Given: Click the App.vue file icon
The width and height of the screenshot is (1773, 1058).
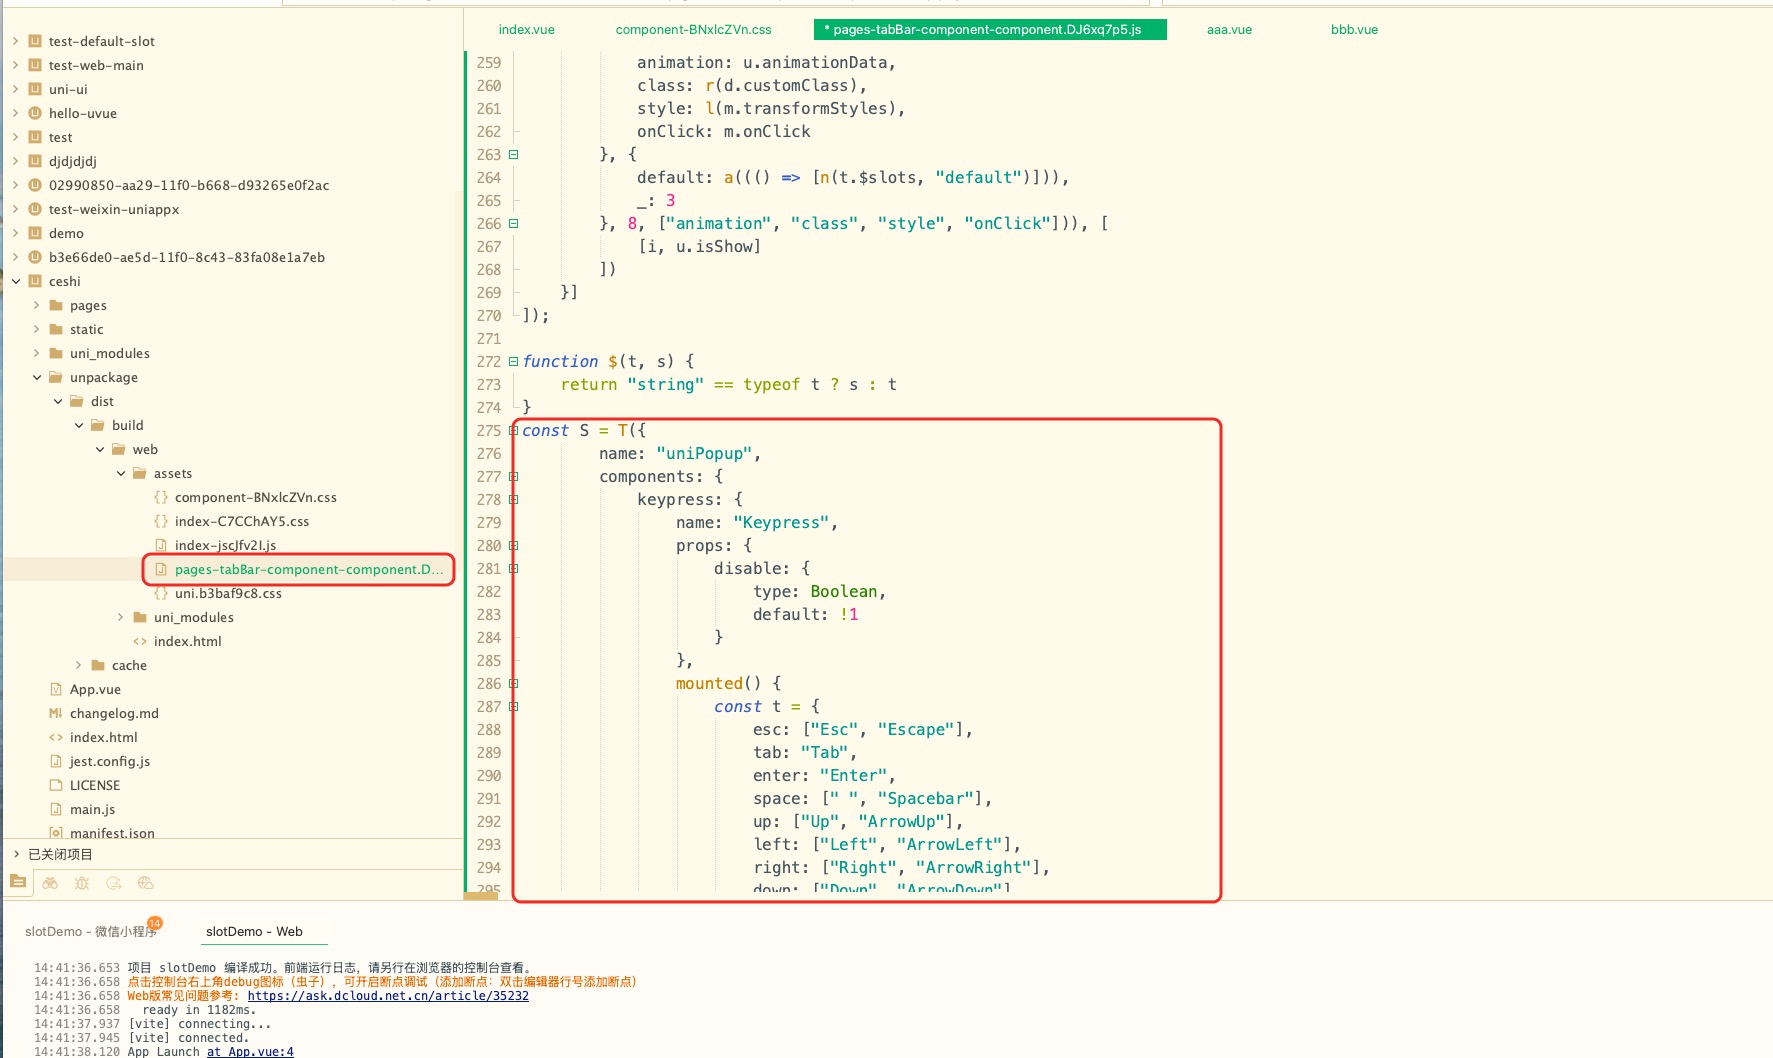Looking at the screenshot, I should [x=56, y=689].
